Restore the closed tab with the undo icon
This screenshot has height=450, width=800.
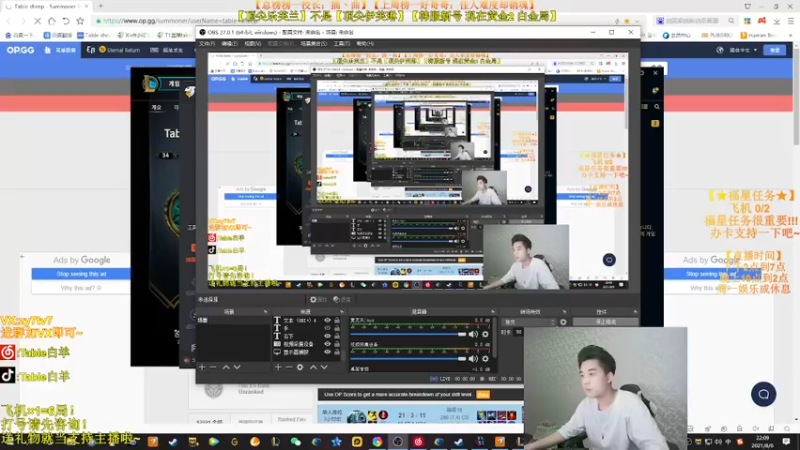[66, 21]
